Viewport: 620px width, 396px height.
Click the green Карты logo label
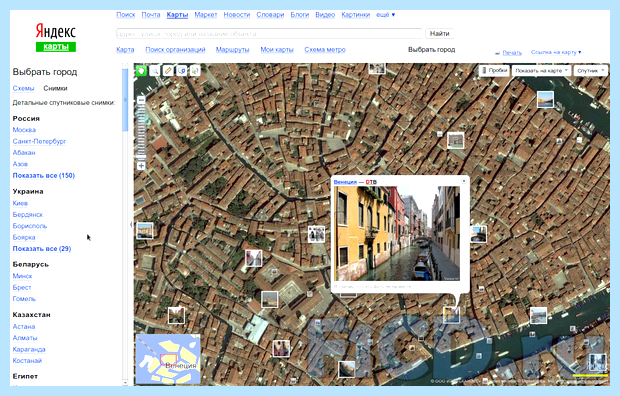[x=56, y=47]
